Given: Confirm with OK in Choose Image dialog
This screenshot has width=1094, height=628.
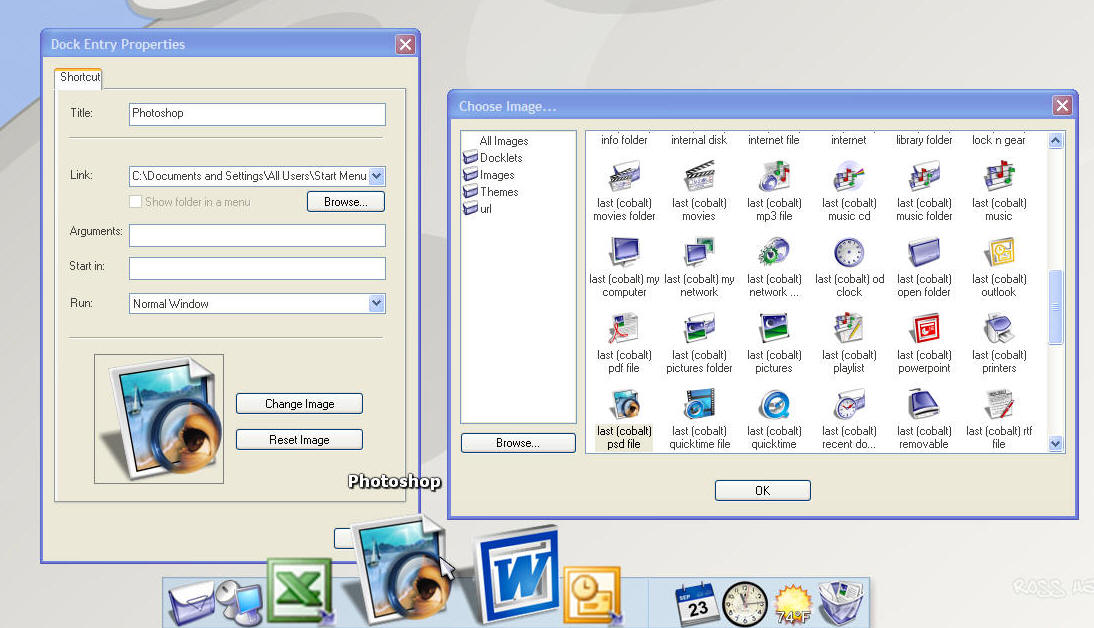Looking at the screenshot, I should pyautogui.click(x=763, y=491).
